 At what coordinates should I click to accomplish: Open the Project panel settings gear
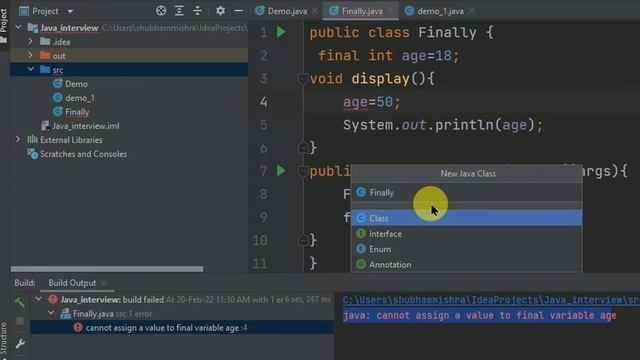(x=220, y=11)
